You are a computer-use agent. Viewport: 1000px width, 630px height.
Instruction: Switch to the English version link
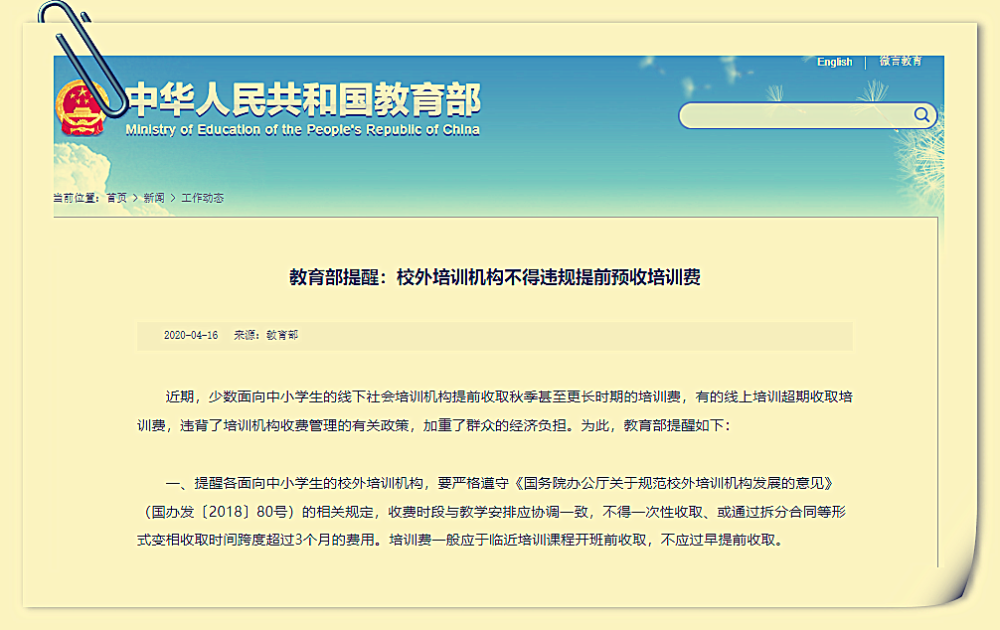[x=834, y=62]
